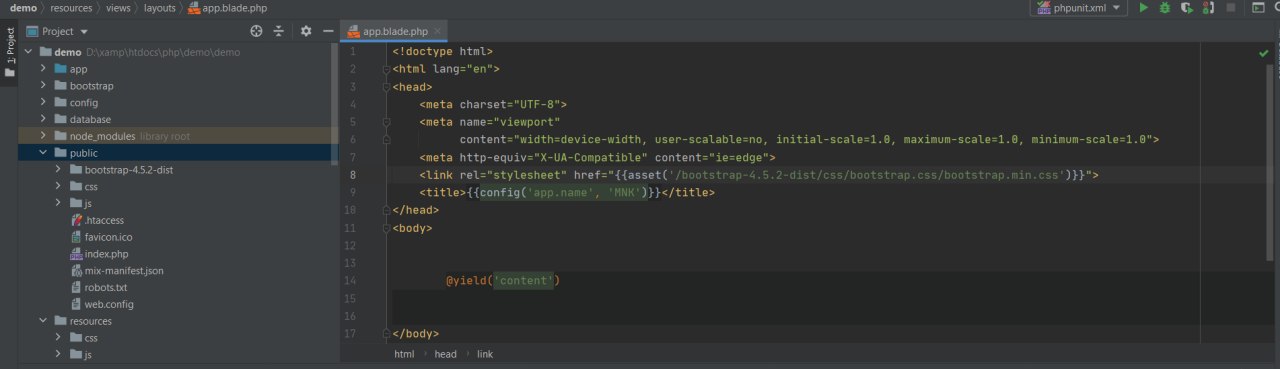Image resolution: width=1280 pixels, height=369 pixels.
Task: Expand the app folder
Action: 44,69
